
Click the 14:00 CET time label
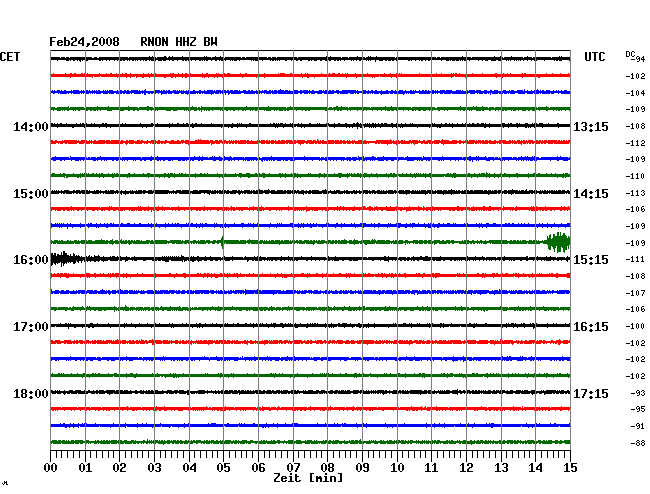tap(31, 126)
